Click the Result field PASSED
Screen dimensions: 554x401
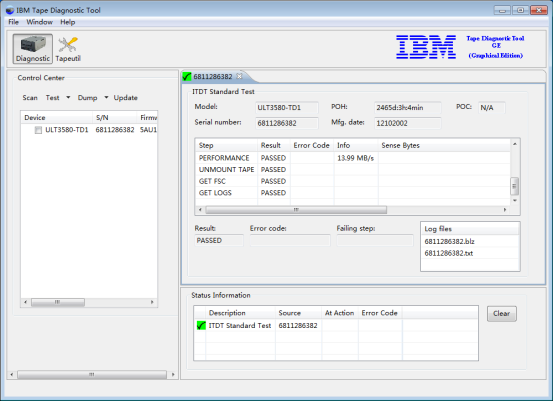click(x=219, y=241)
